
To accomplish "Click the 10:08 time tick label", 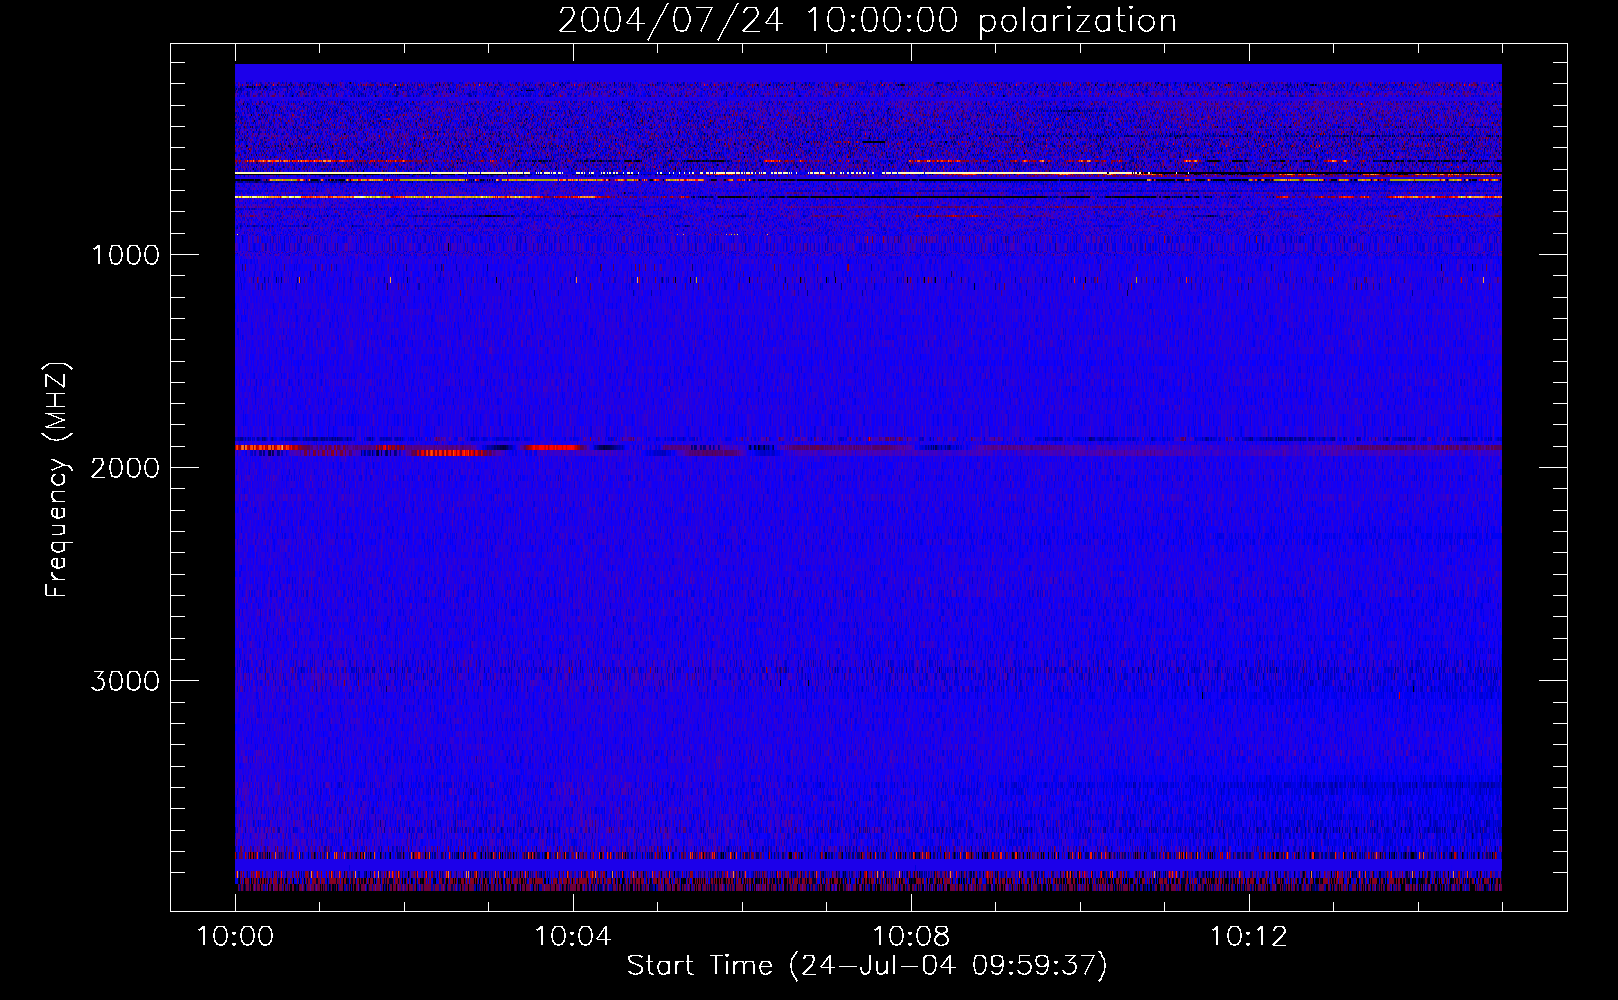I will tap(911, 937).
